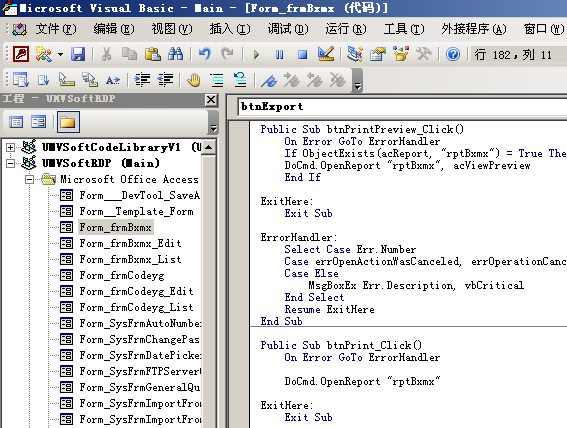Select View Code button in project pane
The height and width of the screenshot is (428, 567).
tap(16, 122)
